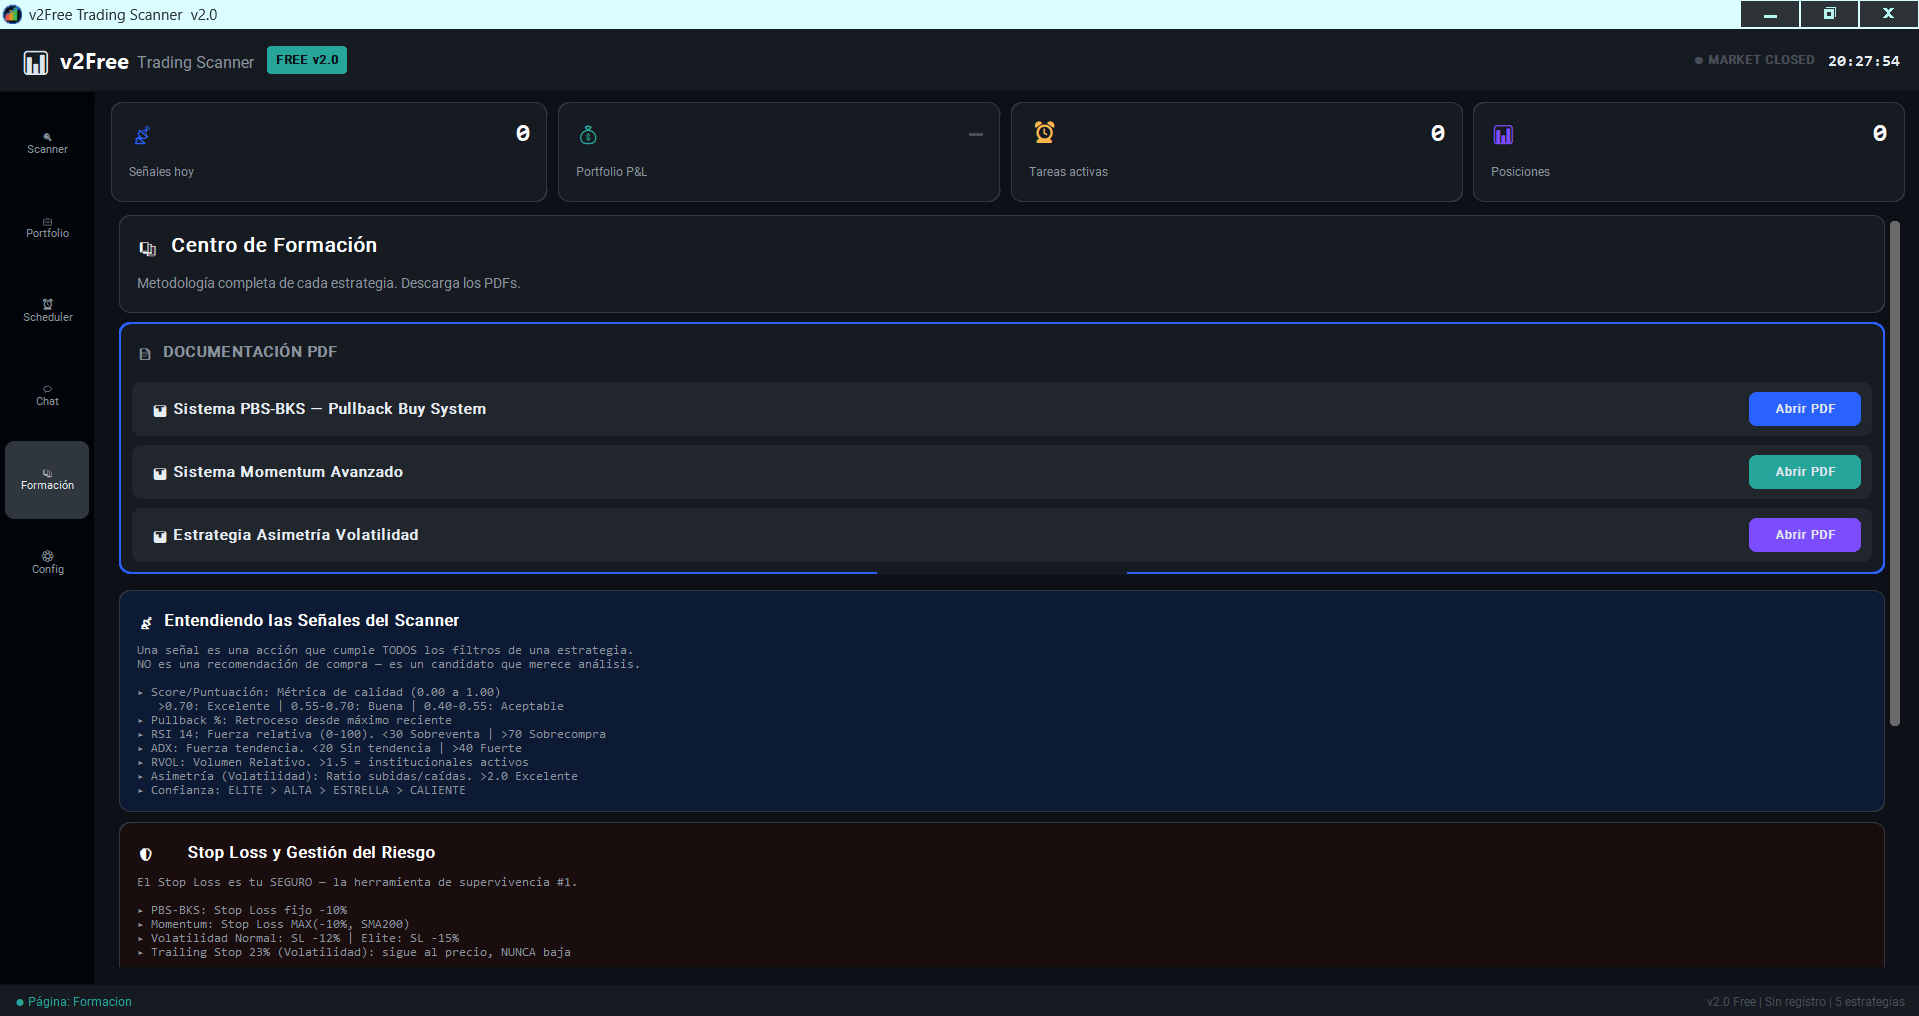Click the MARKET CLOSED status indicator
The width and height of the screenshot is (1919, 1016).
click(1753, 60)
